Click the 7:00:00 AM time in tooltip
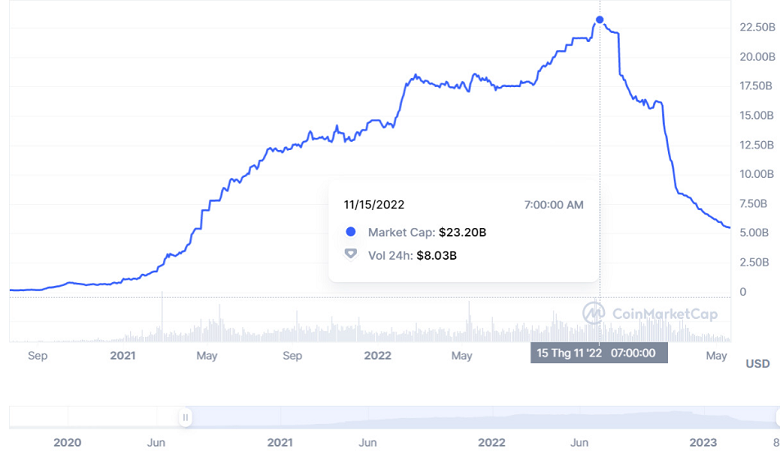The image size is (780, 451). pos(554,204)
